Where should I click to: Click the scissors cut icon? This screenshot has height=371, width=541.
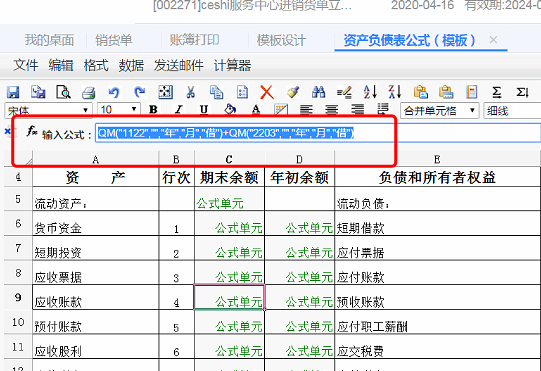point(190,92)
